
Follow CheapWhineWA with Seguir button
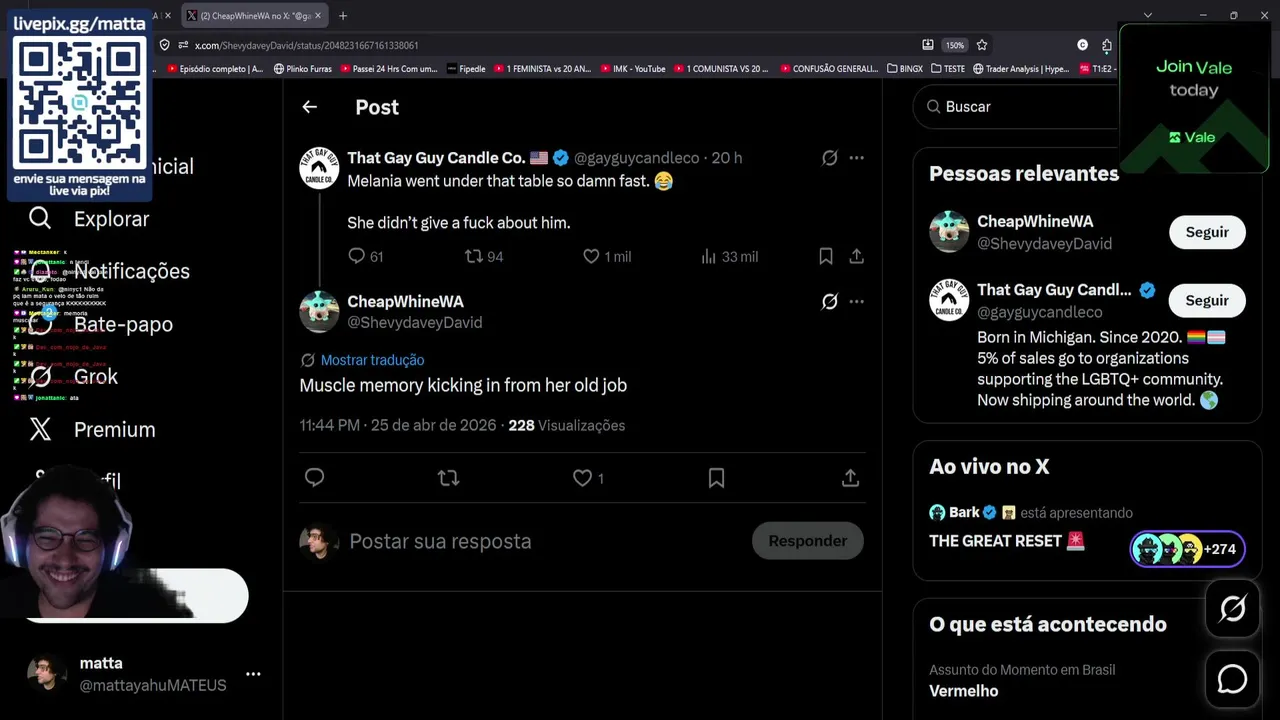point(1207,232)
